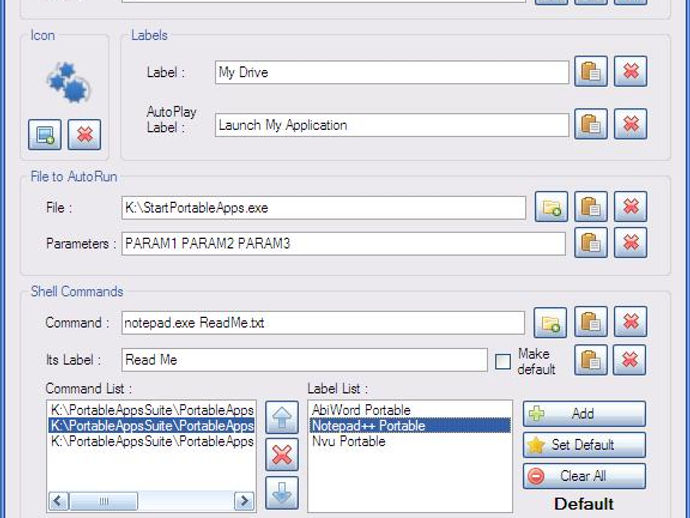This screenshot has width=690, height=518.
Task: Select Notepad++ Portable in Label List
Action: (410, 426)
